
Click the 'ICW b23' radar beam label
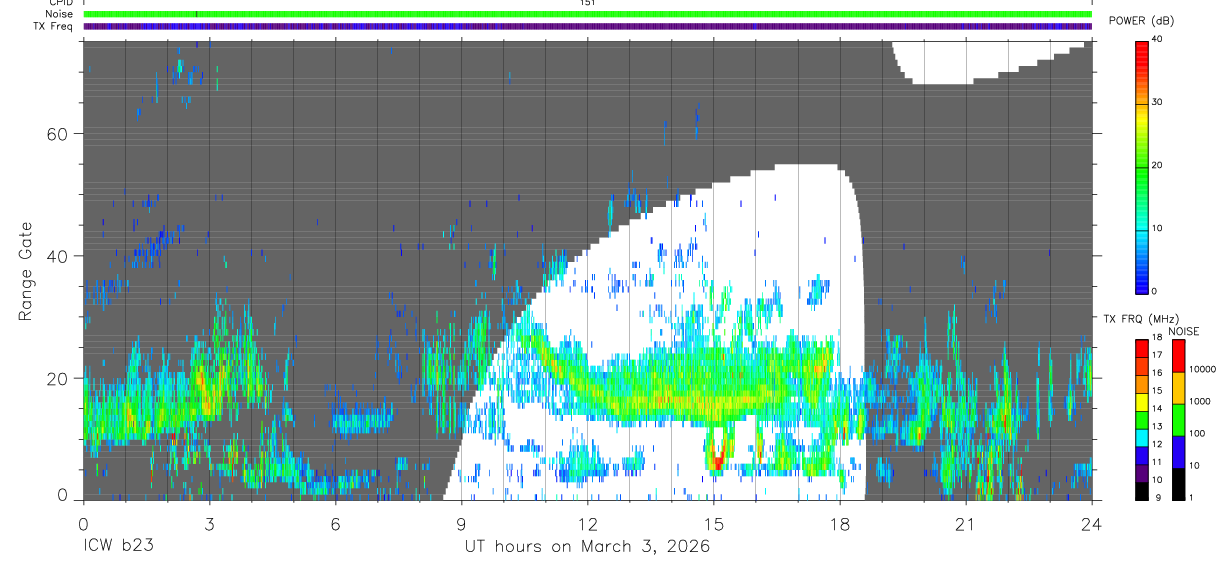pyautogui.click(x=118, y=547)
